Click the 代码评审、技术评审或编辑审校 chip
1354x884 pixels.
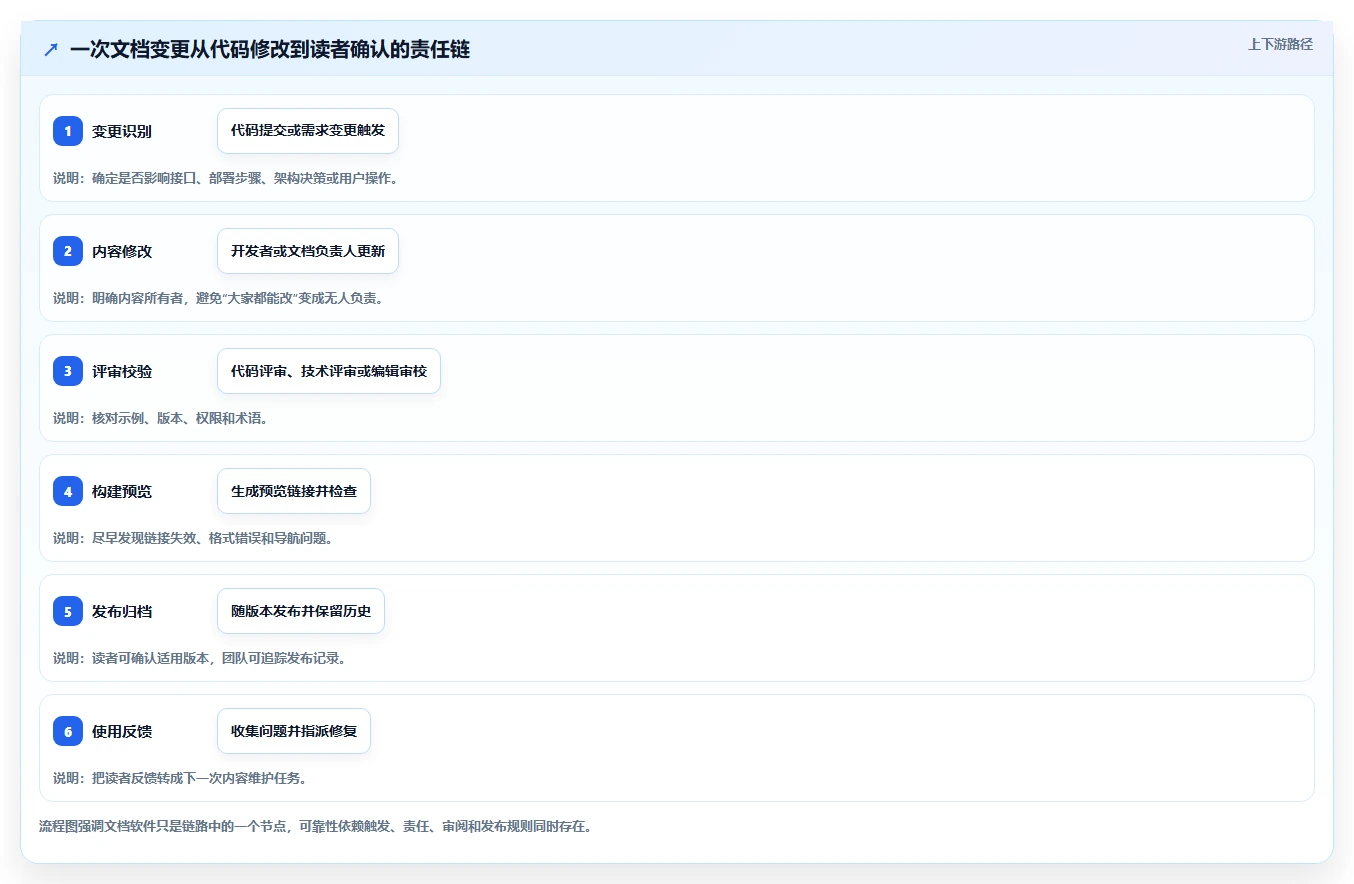pyautogui.click(x=329, y=371)
